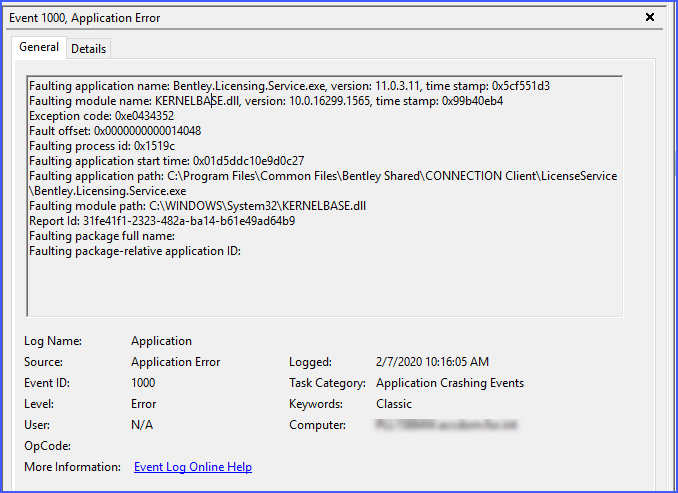
Task: Open the Event Log Online Help link
Action: [193, 467]
